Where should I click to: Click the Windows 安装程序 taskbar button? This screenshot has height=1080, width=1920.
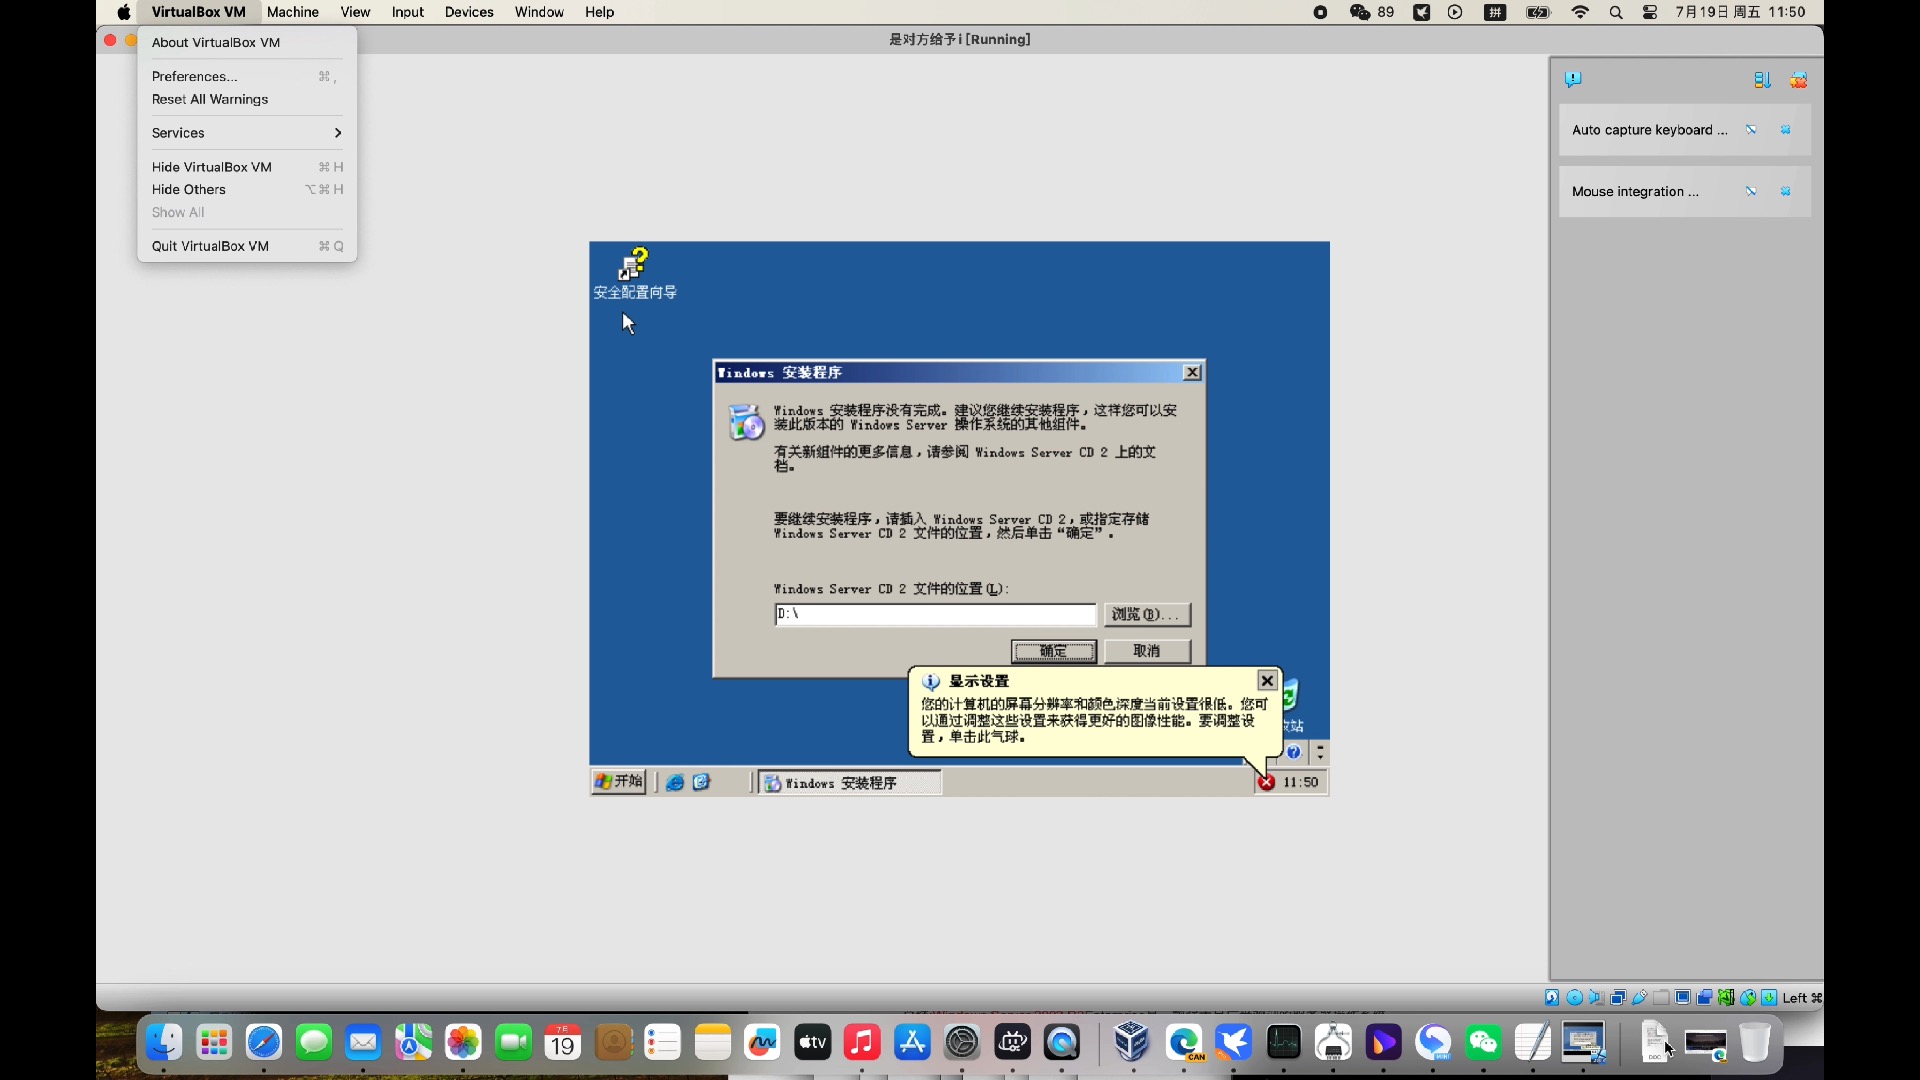coord(850,783)
